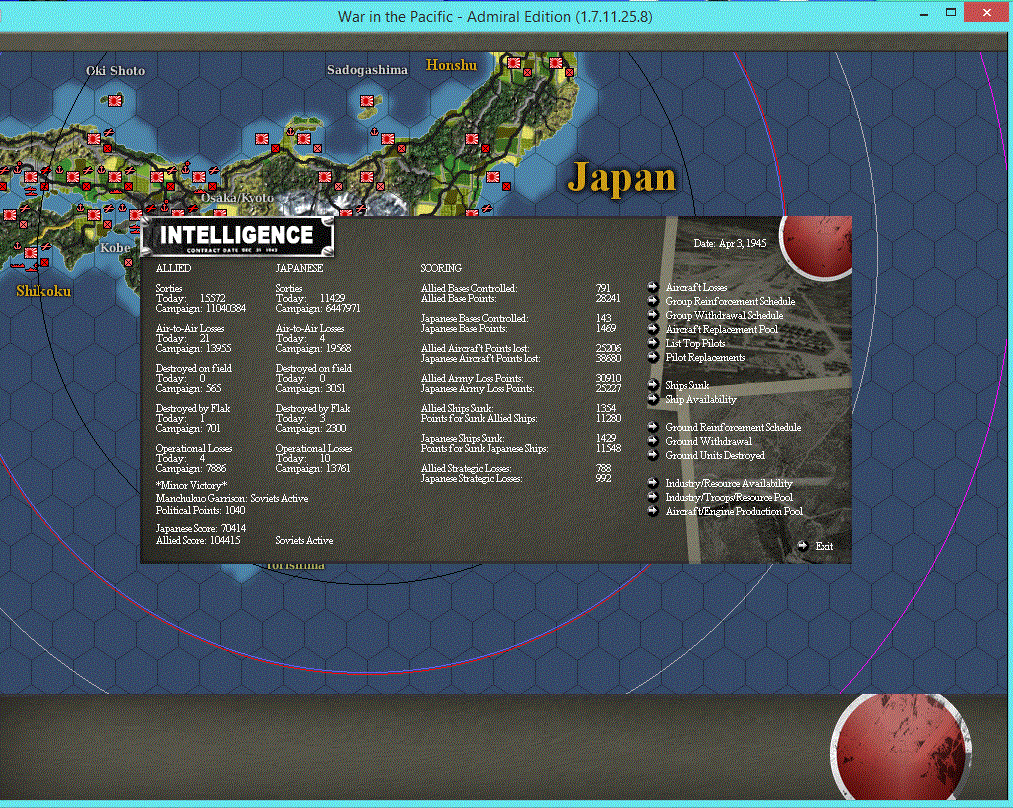Click the Political Points: 1040 text
This screenshot has height=808, width=1013.
pos(200,510)
